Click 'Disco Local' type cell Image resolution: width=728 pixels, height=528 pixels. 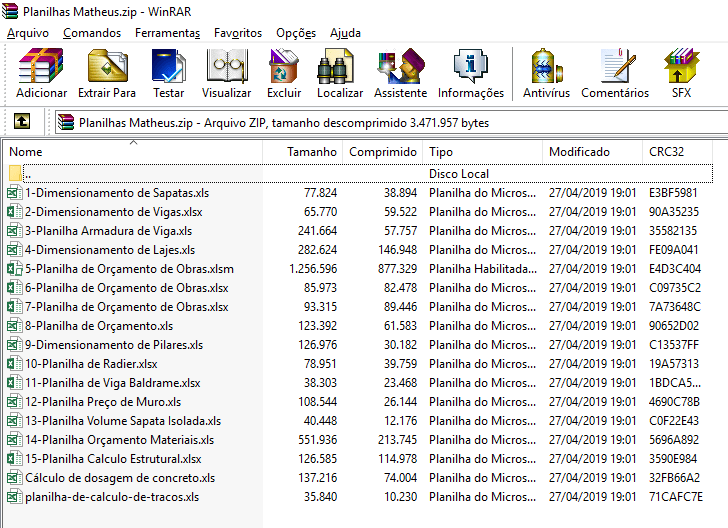tap(459, 174)
